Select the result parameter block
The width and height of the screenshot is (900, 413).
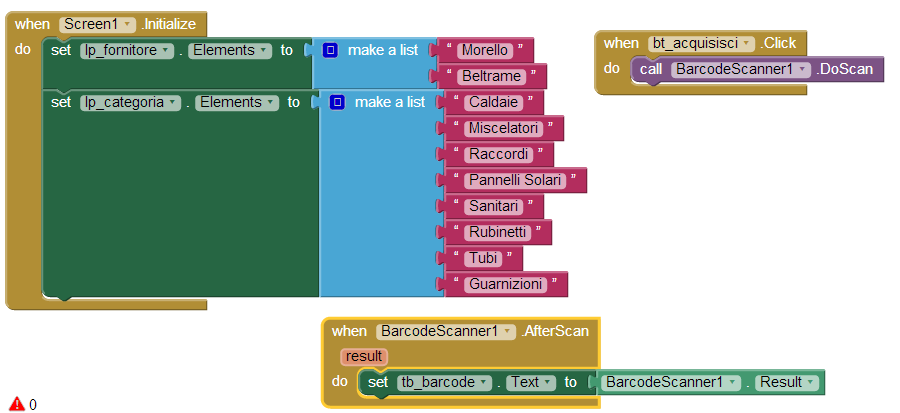(364, 357)
